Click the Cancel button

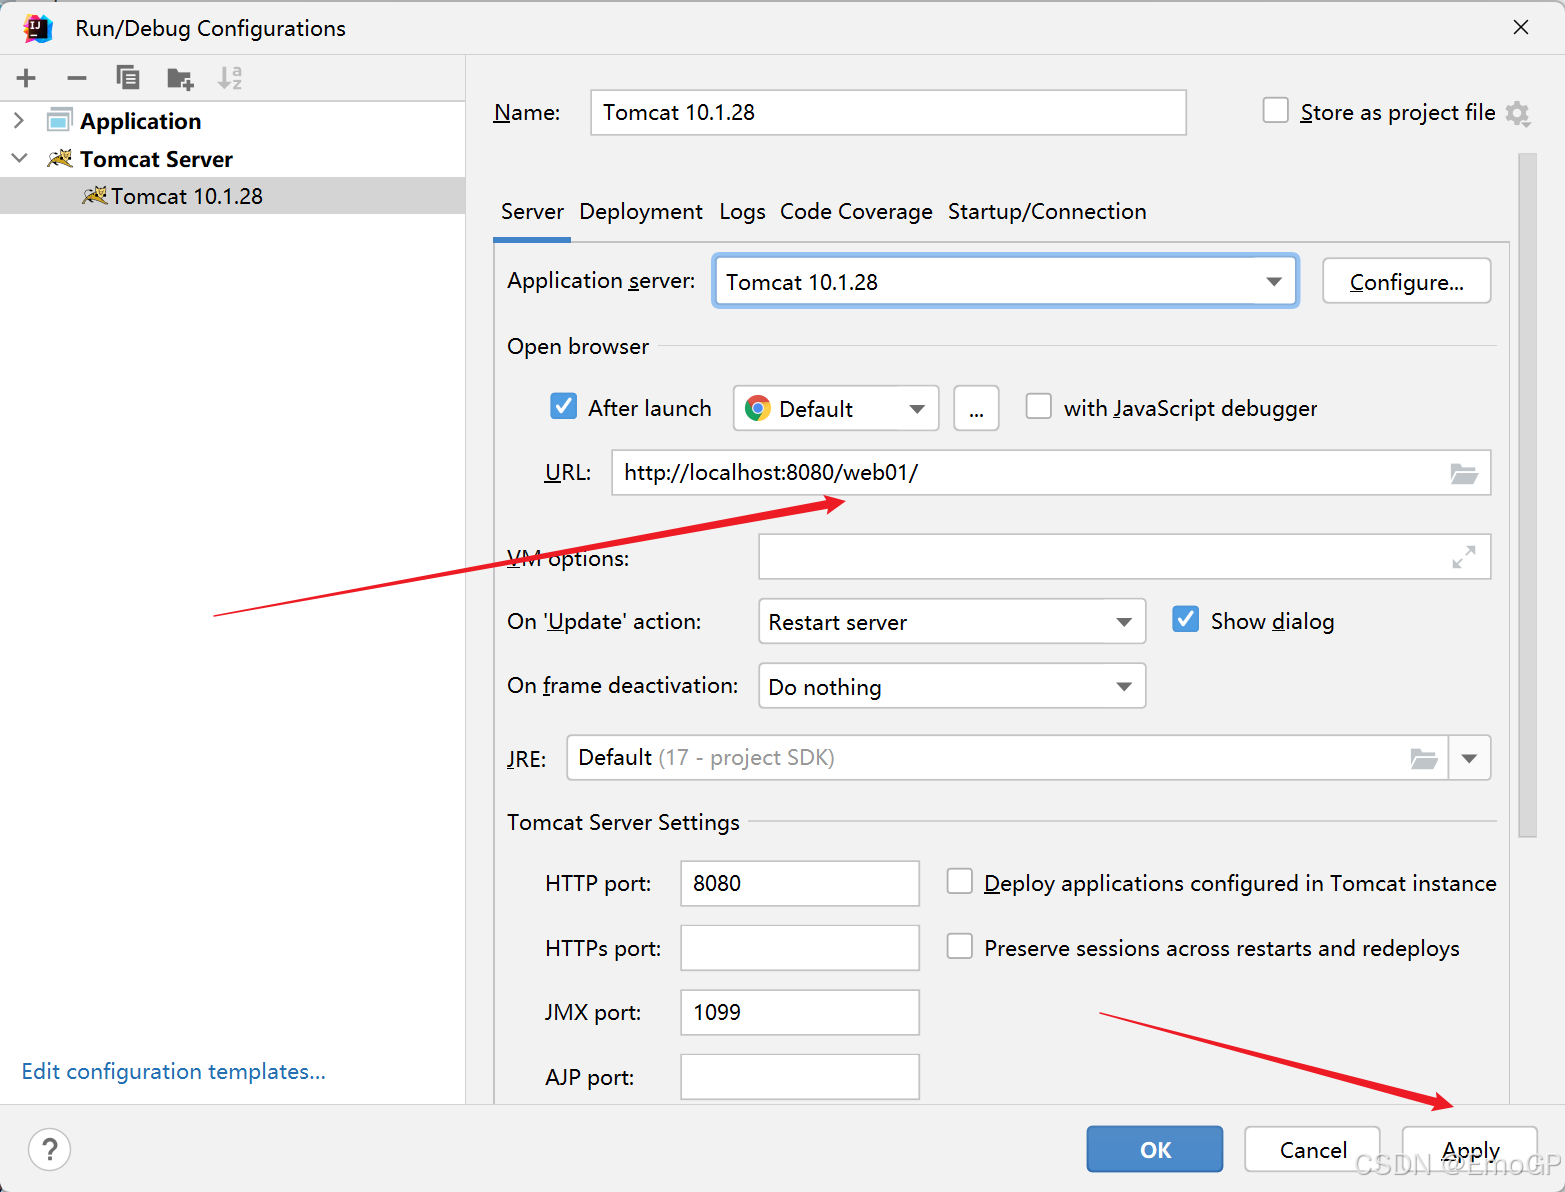tap(1313, 1149)
